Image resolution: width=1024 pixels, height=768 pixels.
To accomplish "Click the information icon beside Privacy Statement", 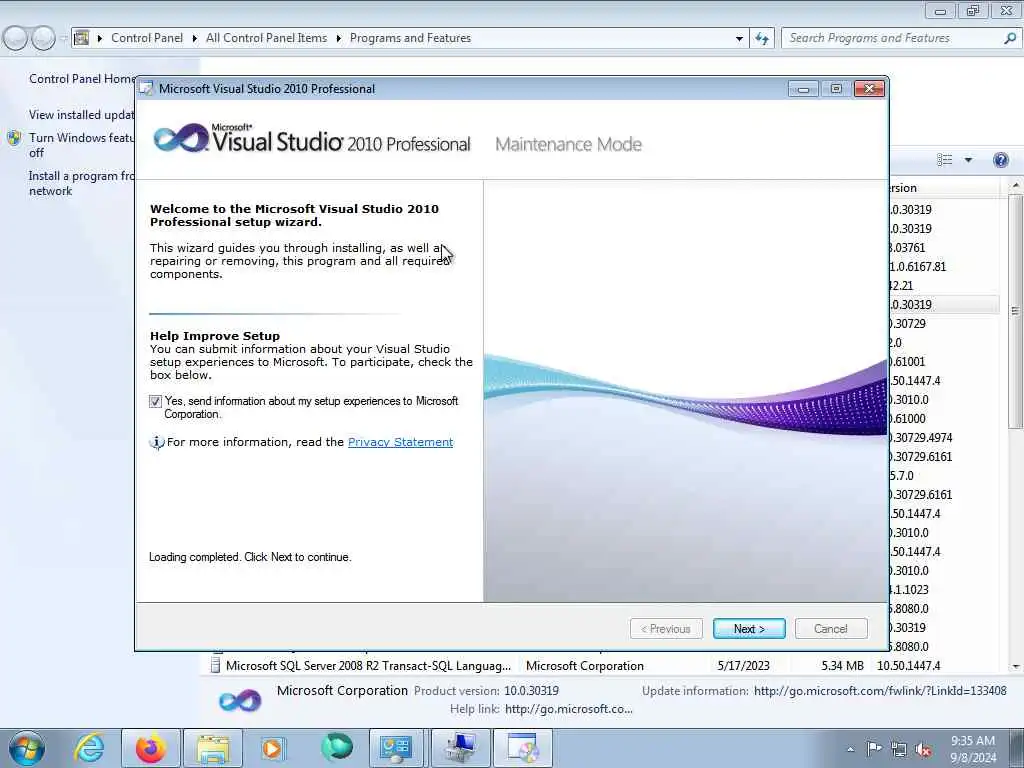I will click(157, 443).
